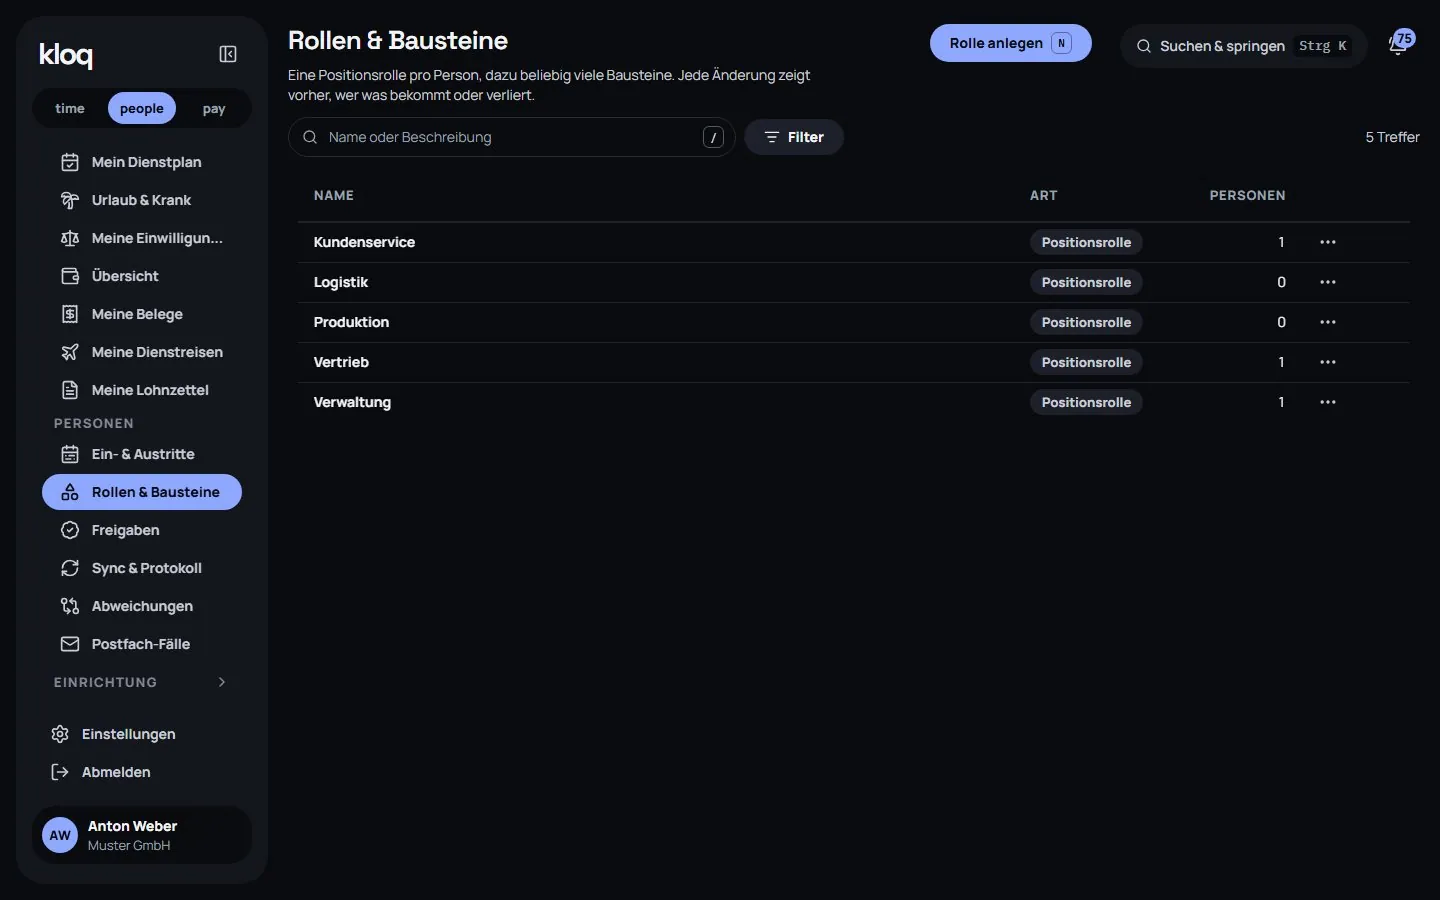
Task: Click the Meine Belege receipt icon
Action: (x=70, y=314)
